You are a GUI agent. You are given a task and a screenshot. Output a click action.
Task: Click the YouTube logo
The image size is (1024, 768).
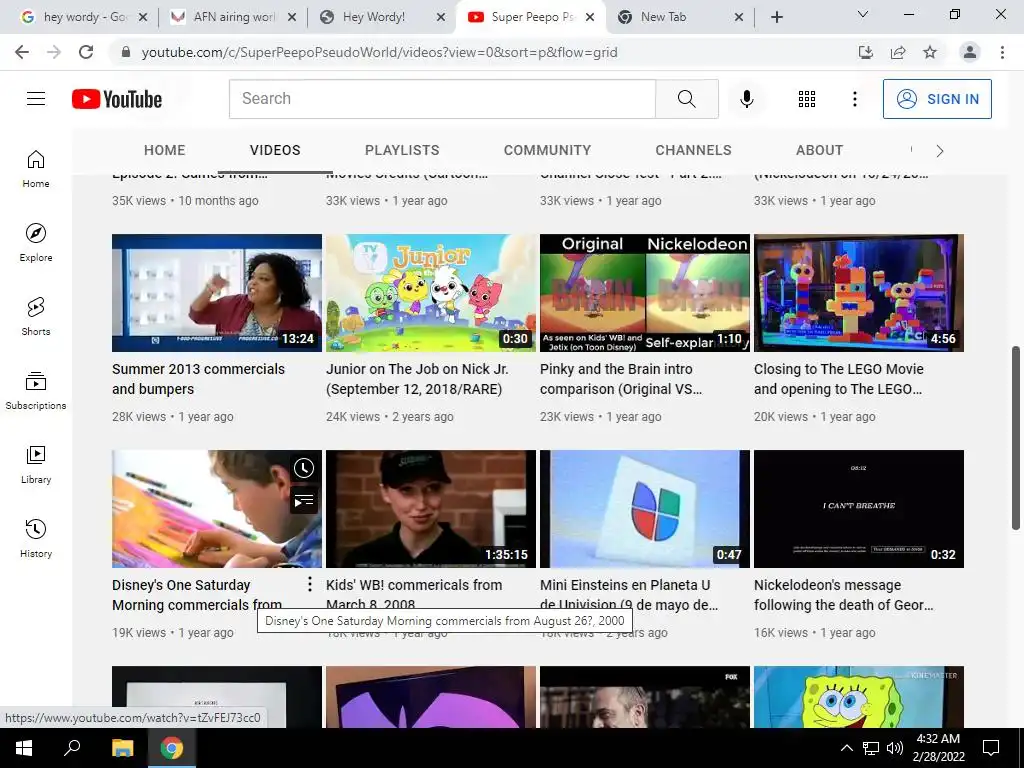coord(117,99)
